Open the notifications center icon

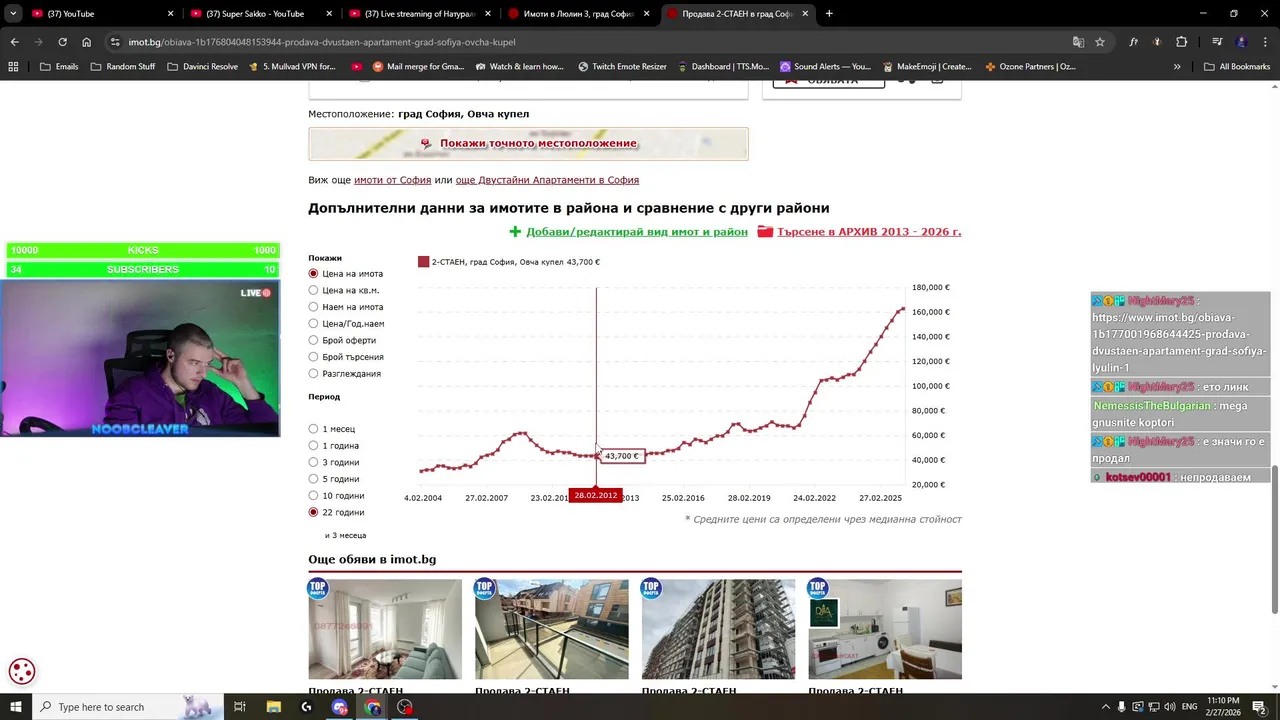pyautogui.click(x=1260, y=707)
